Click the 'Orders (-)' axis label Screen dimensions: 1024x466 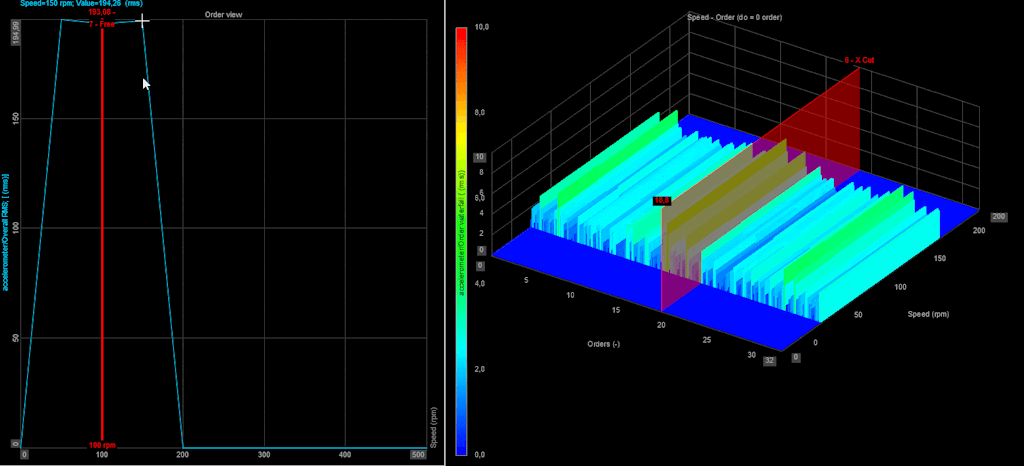(603, 345)
